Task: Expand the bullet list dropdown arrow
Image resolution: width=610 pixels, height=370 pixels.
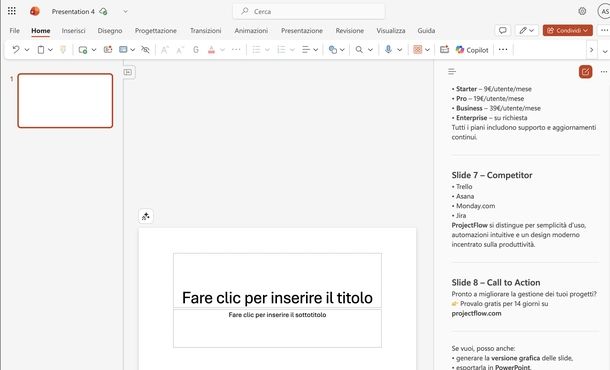Action: (x=267, y=50)
